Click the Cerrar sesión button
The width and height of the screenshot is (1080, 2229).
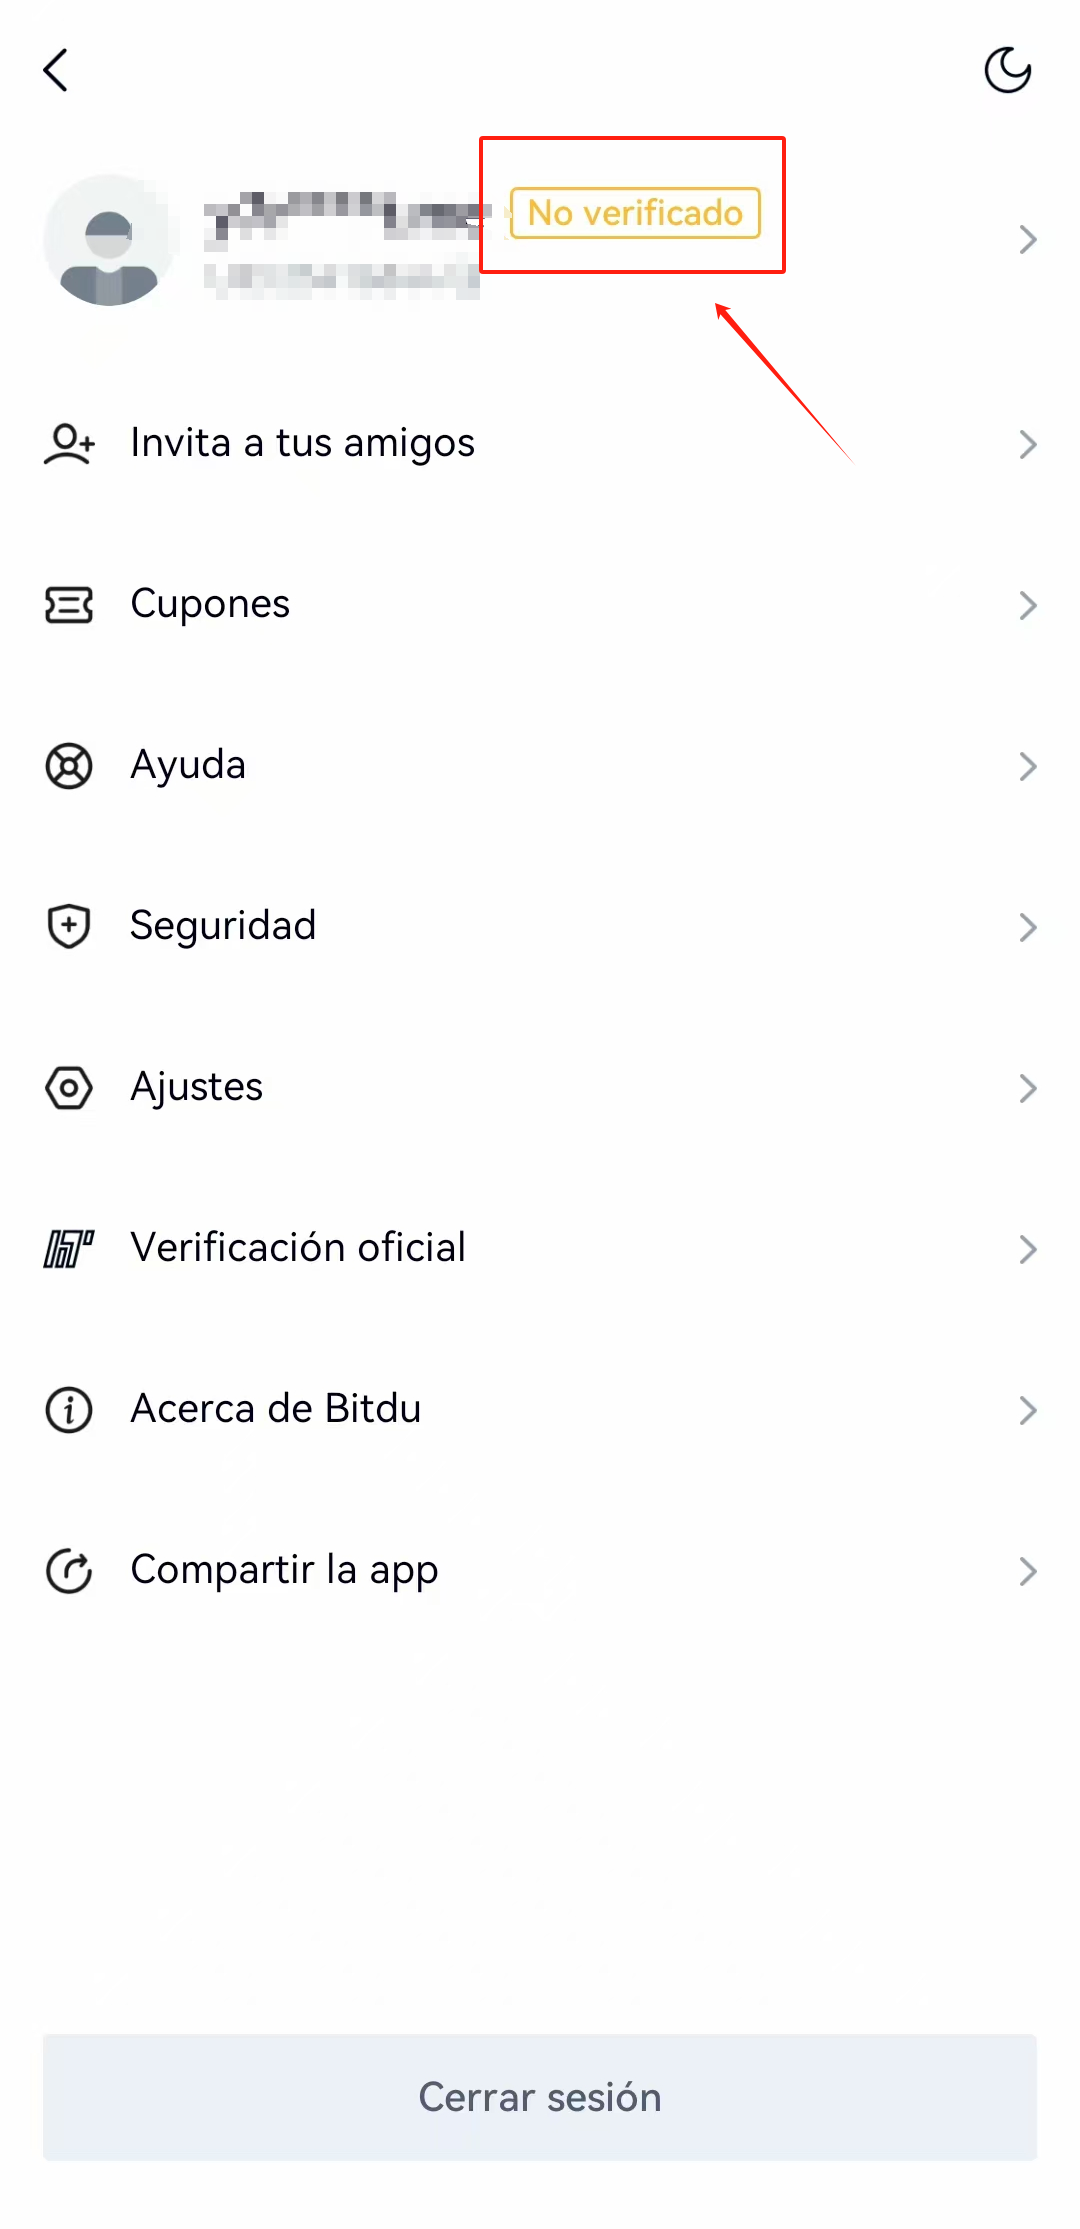click(540, 2097)
